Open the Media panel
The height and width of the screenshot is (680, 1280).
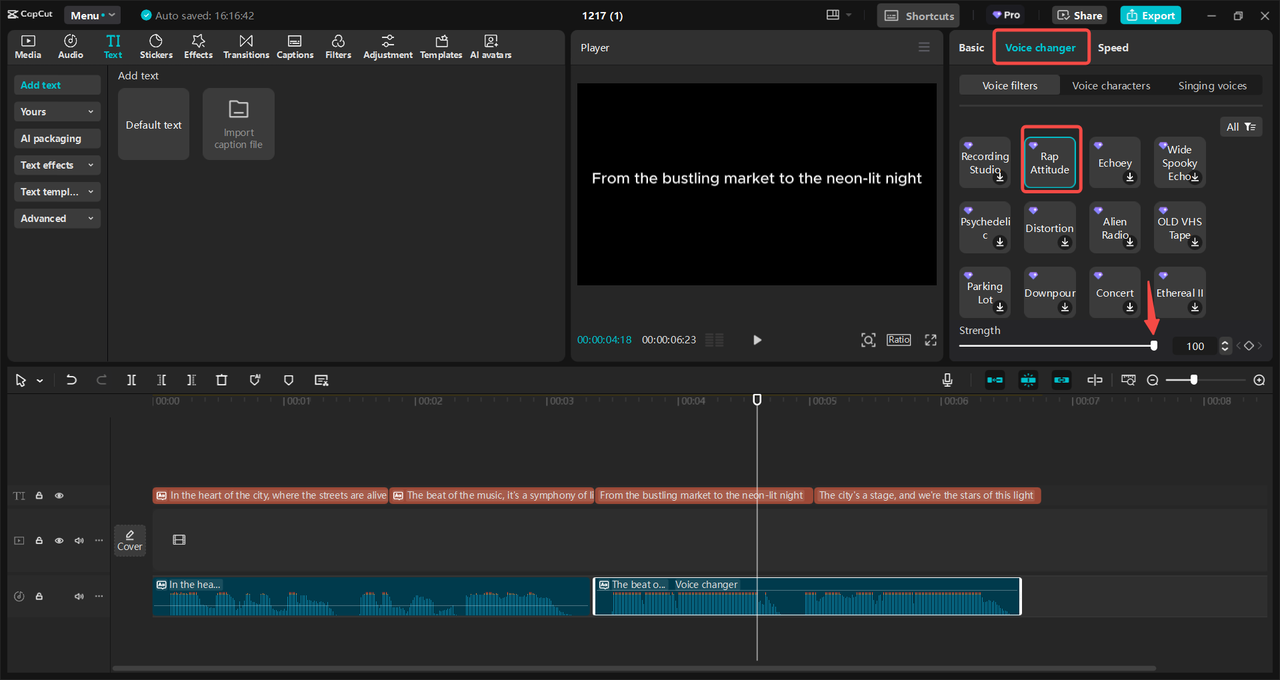coord(28,46)
